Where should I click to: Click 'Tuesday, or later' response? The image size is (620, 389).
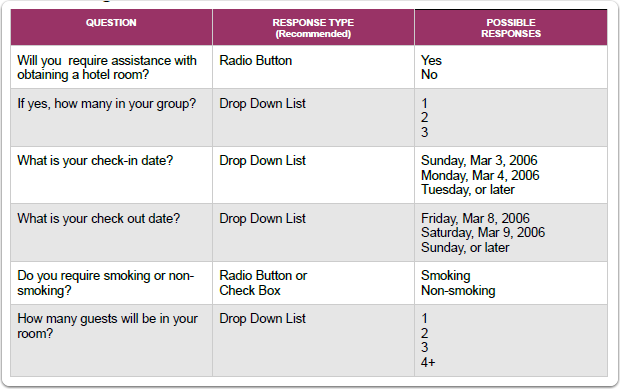coord(468,190)
